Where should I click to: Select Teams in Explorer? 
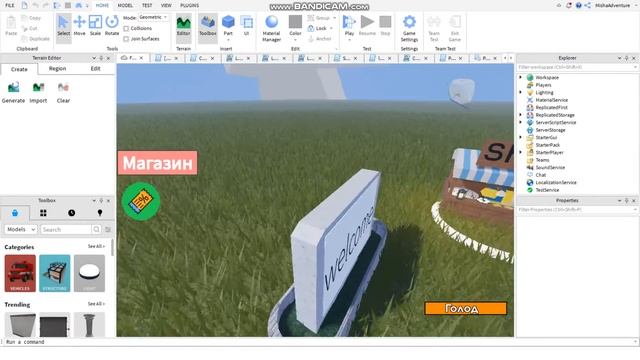point(542,160)
